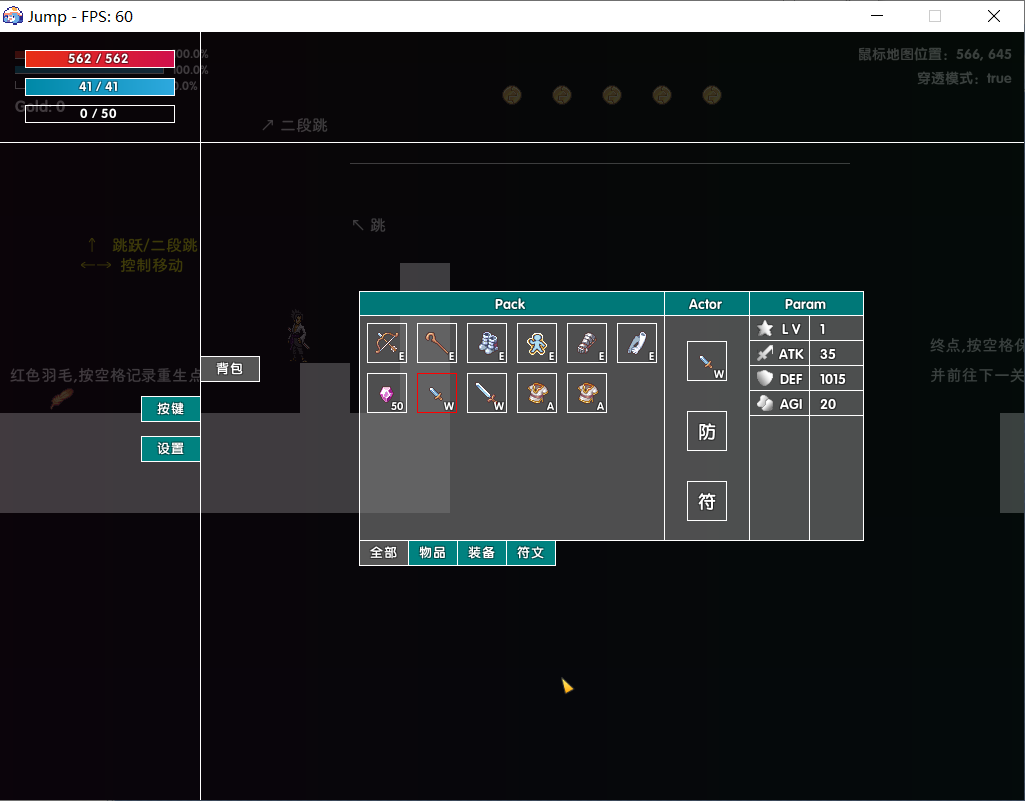Click the Pack panel header
The height and width of the screenshot is (801, 1025).
pos(512,304)
